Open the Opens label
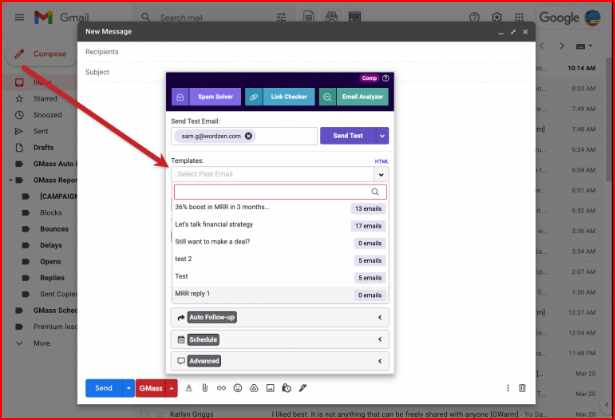The height and width of the screenshot is (420, 615). [x=50, y=262]
